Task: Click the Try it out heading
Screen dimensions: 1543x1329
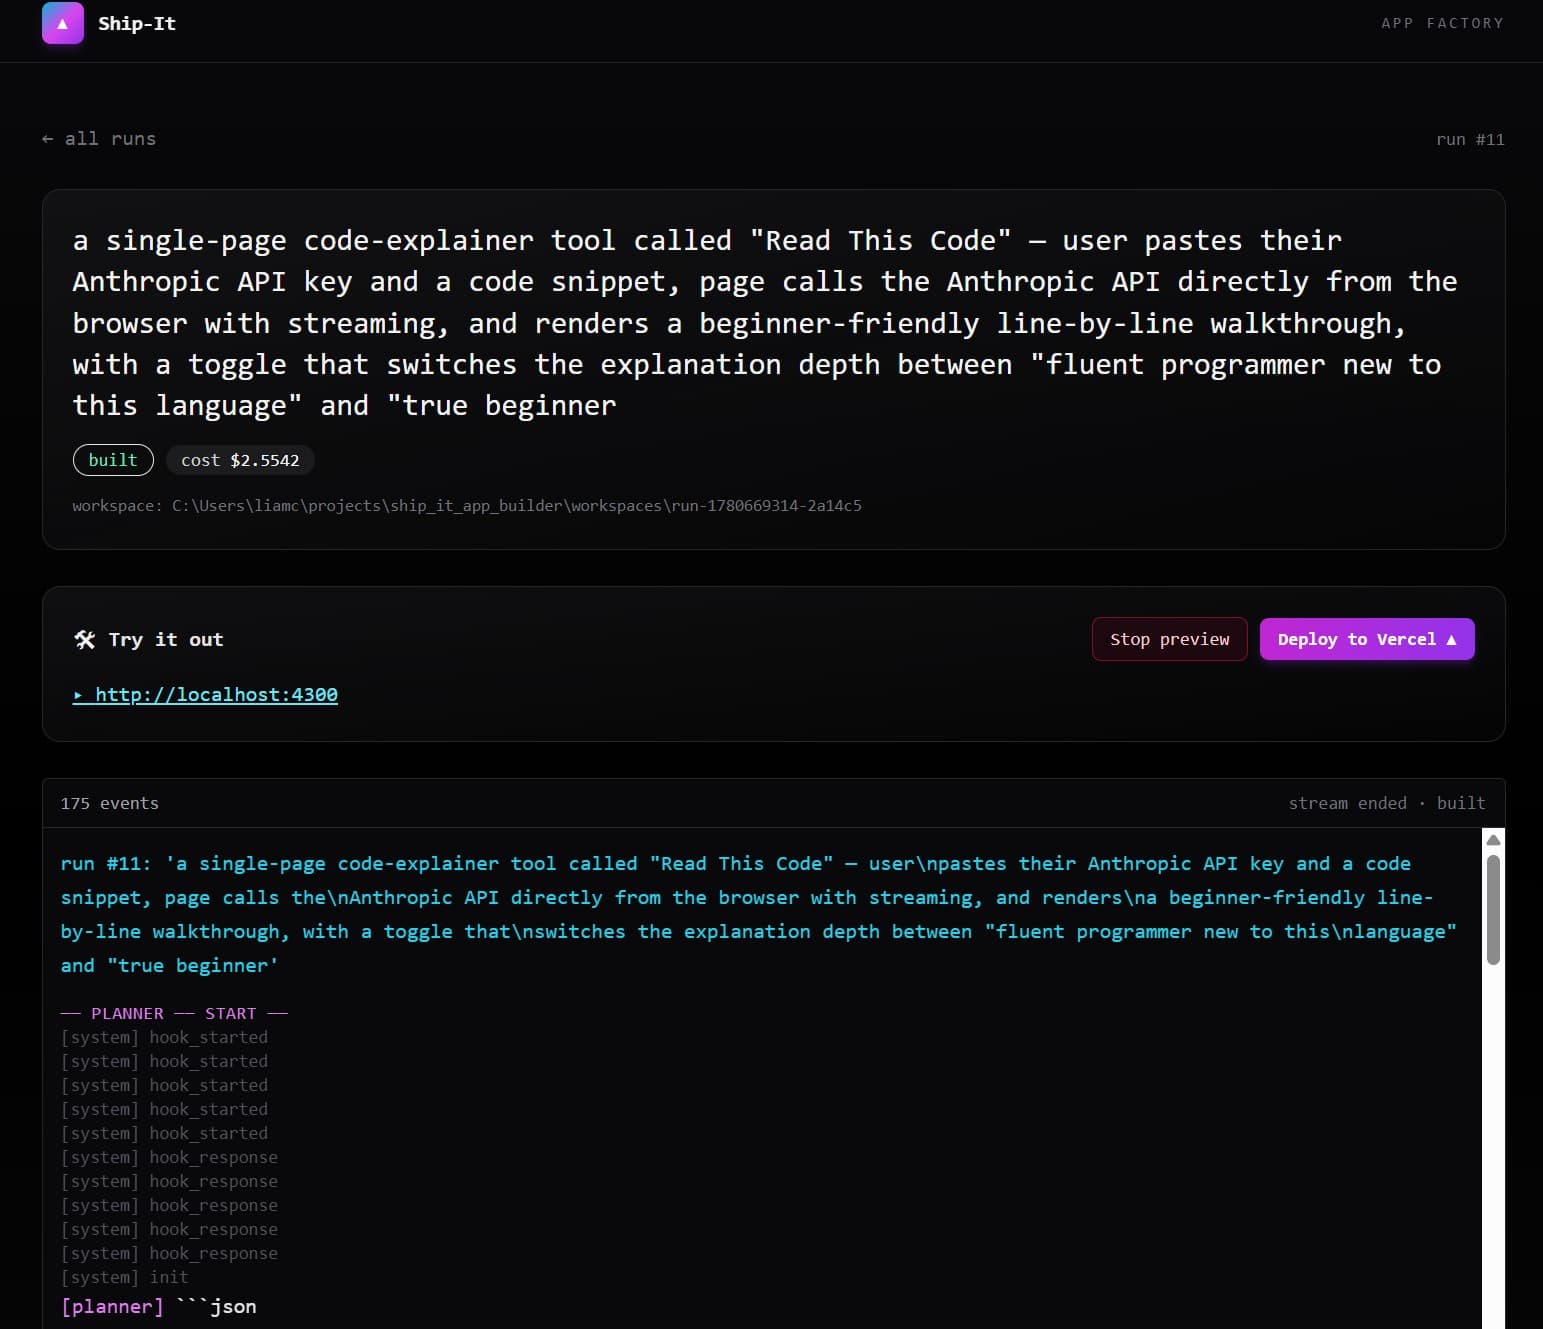Action: click(166, 640)
